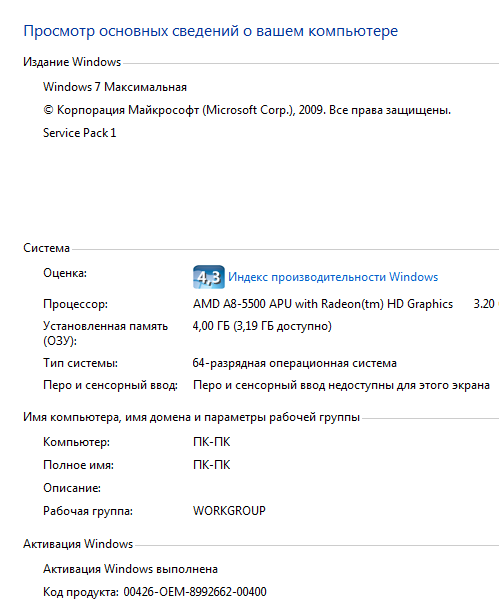The height and width of the screenshot is (612, 499).
Task: Click the Оценка label
Action: pyautogui.click(x=65, y=273)
